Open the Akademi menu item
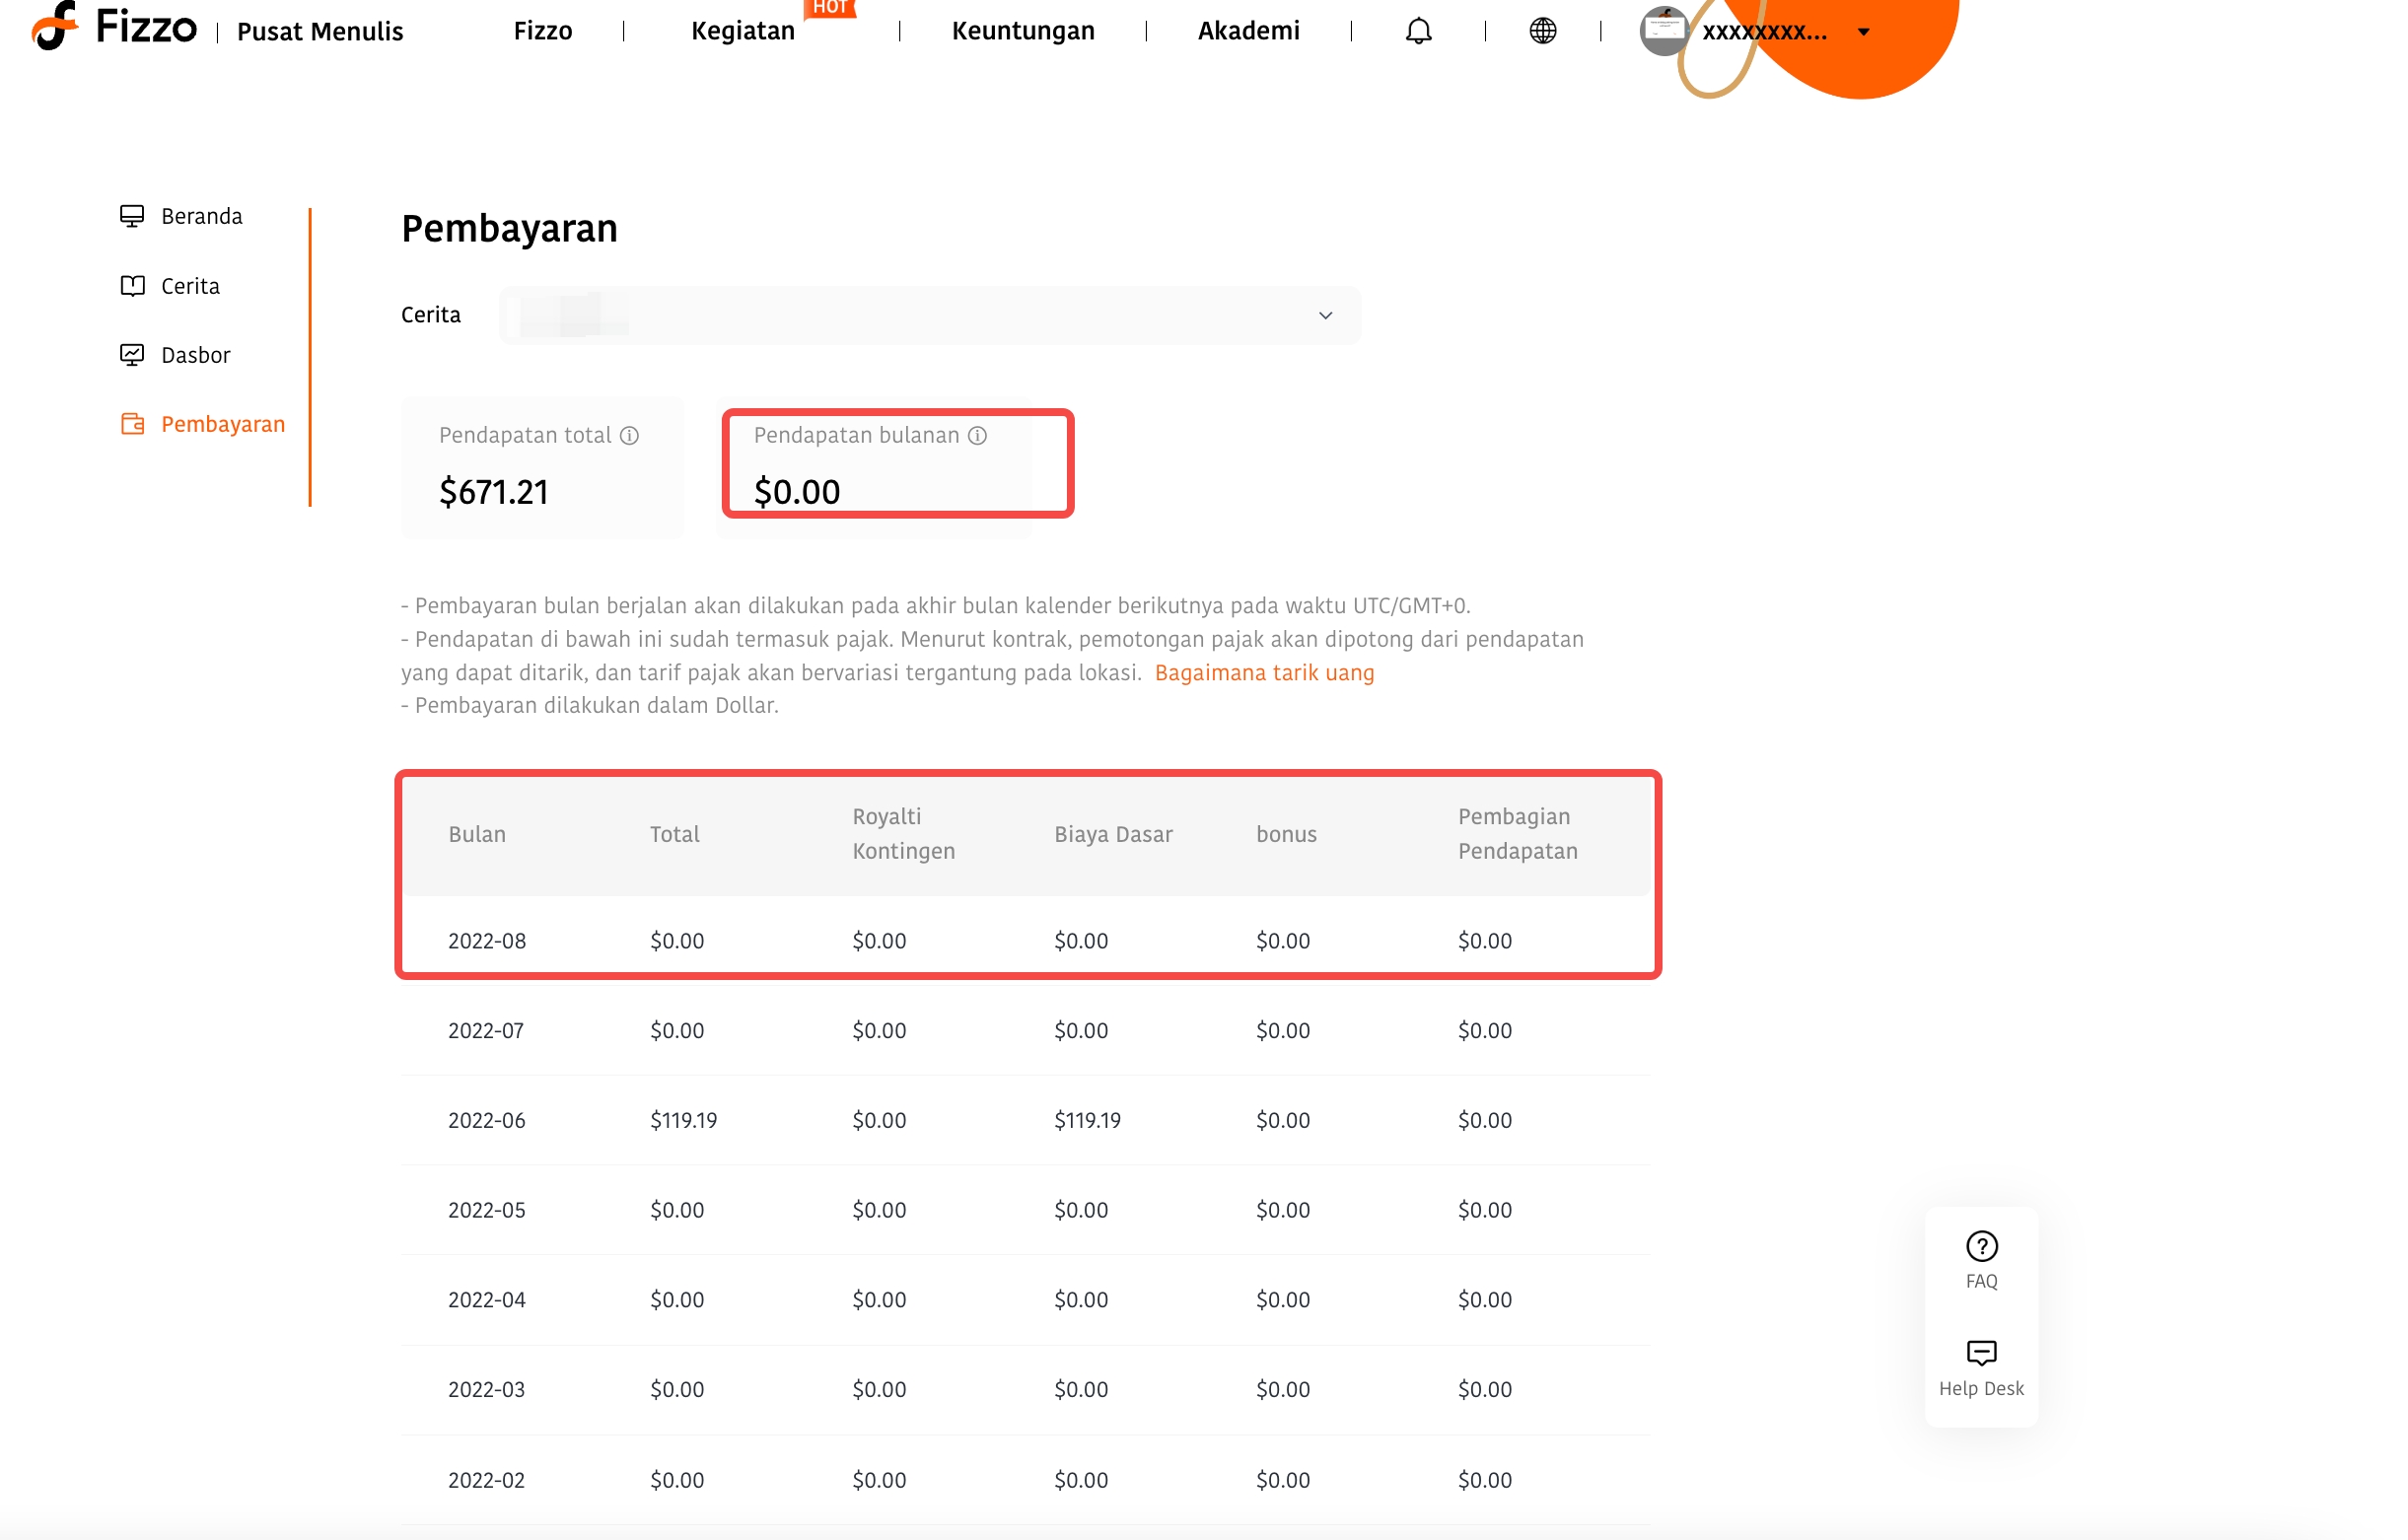 coord(1248,31)
